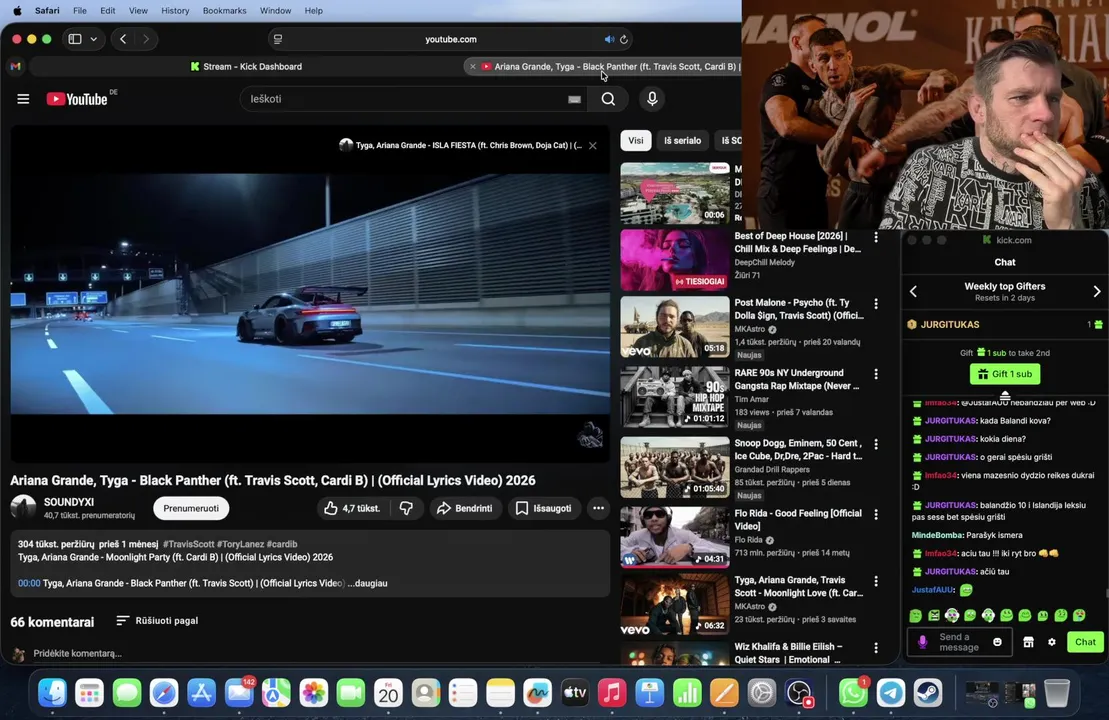Open Flo Rida - Good Feeling thumbnail
The width and height of the screenshot is (1109, 720).
click(x=675, y=538)
